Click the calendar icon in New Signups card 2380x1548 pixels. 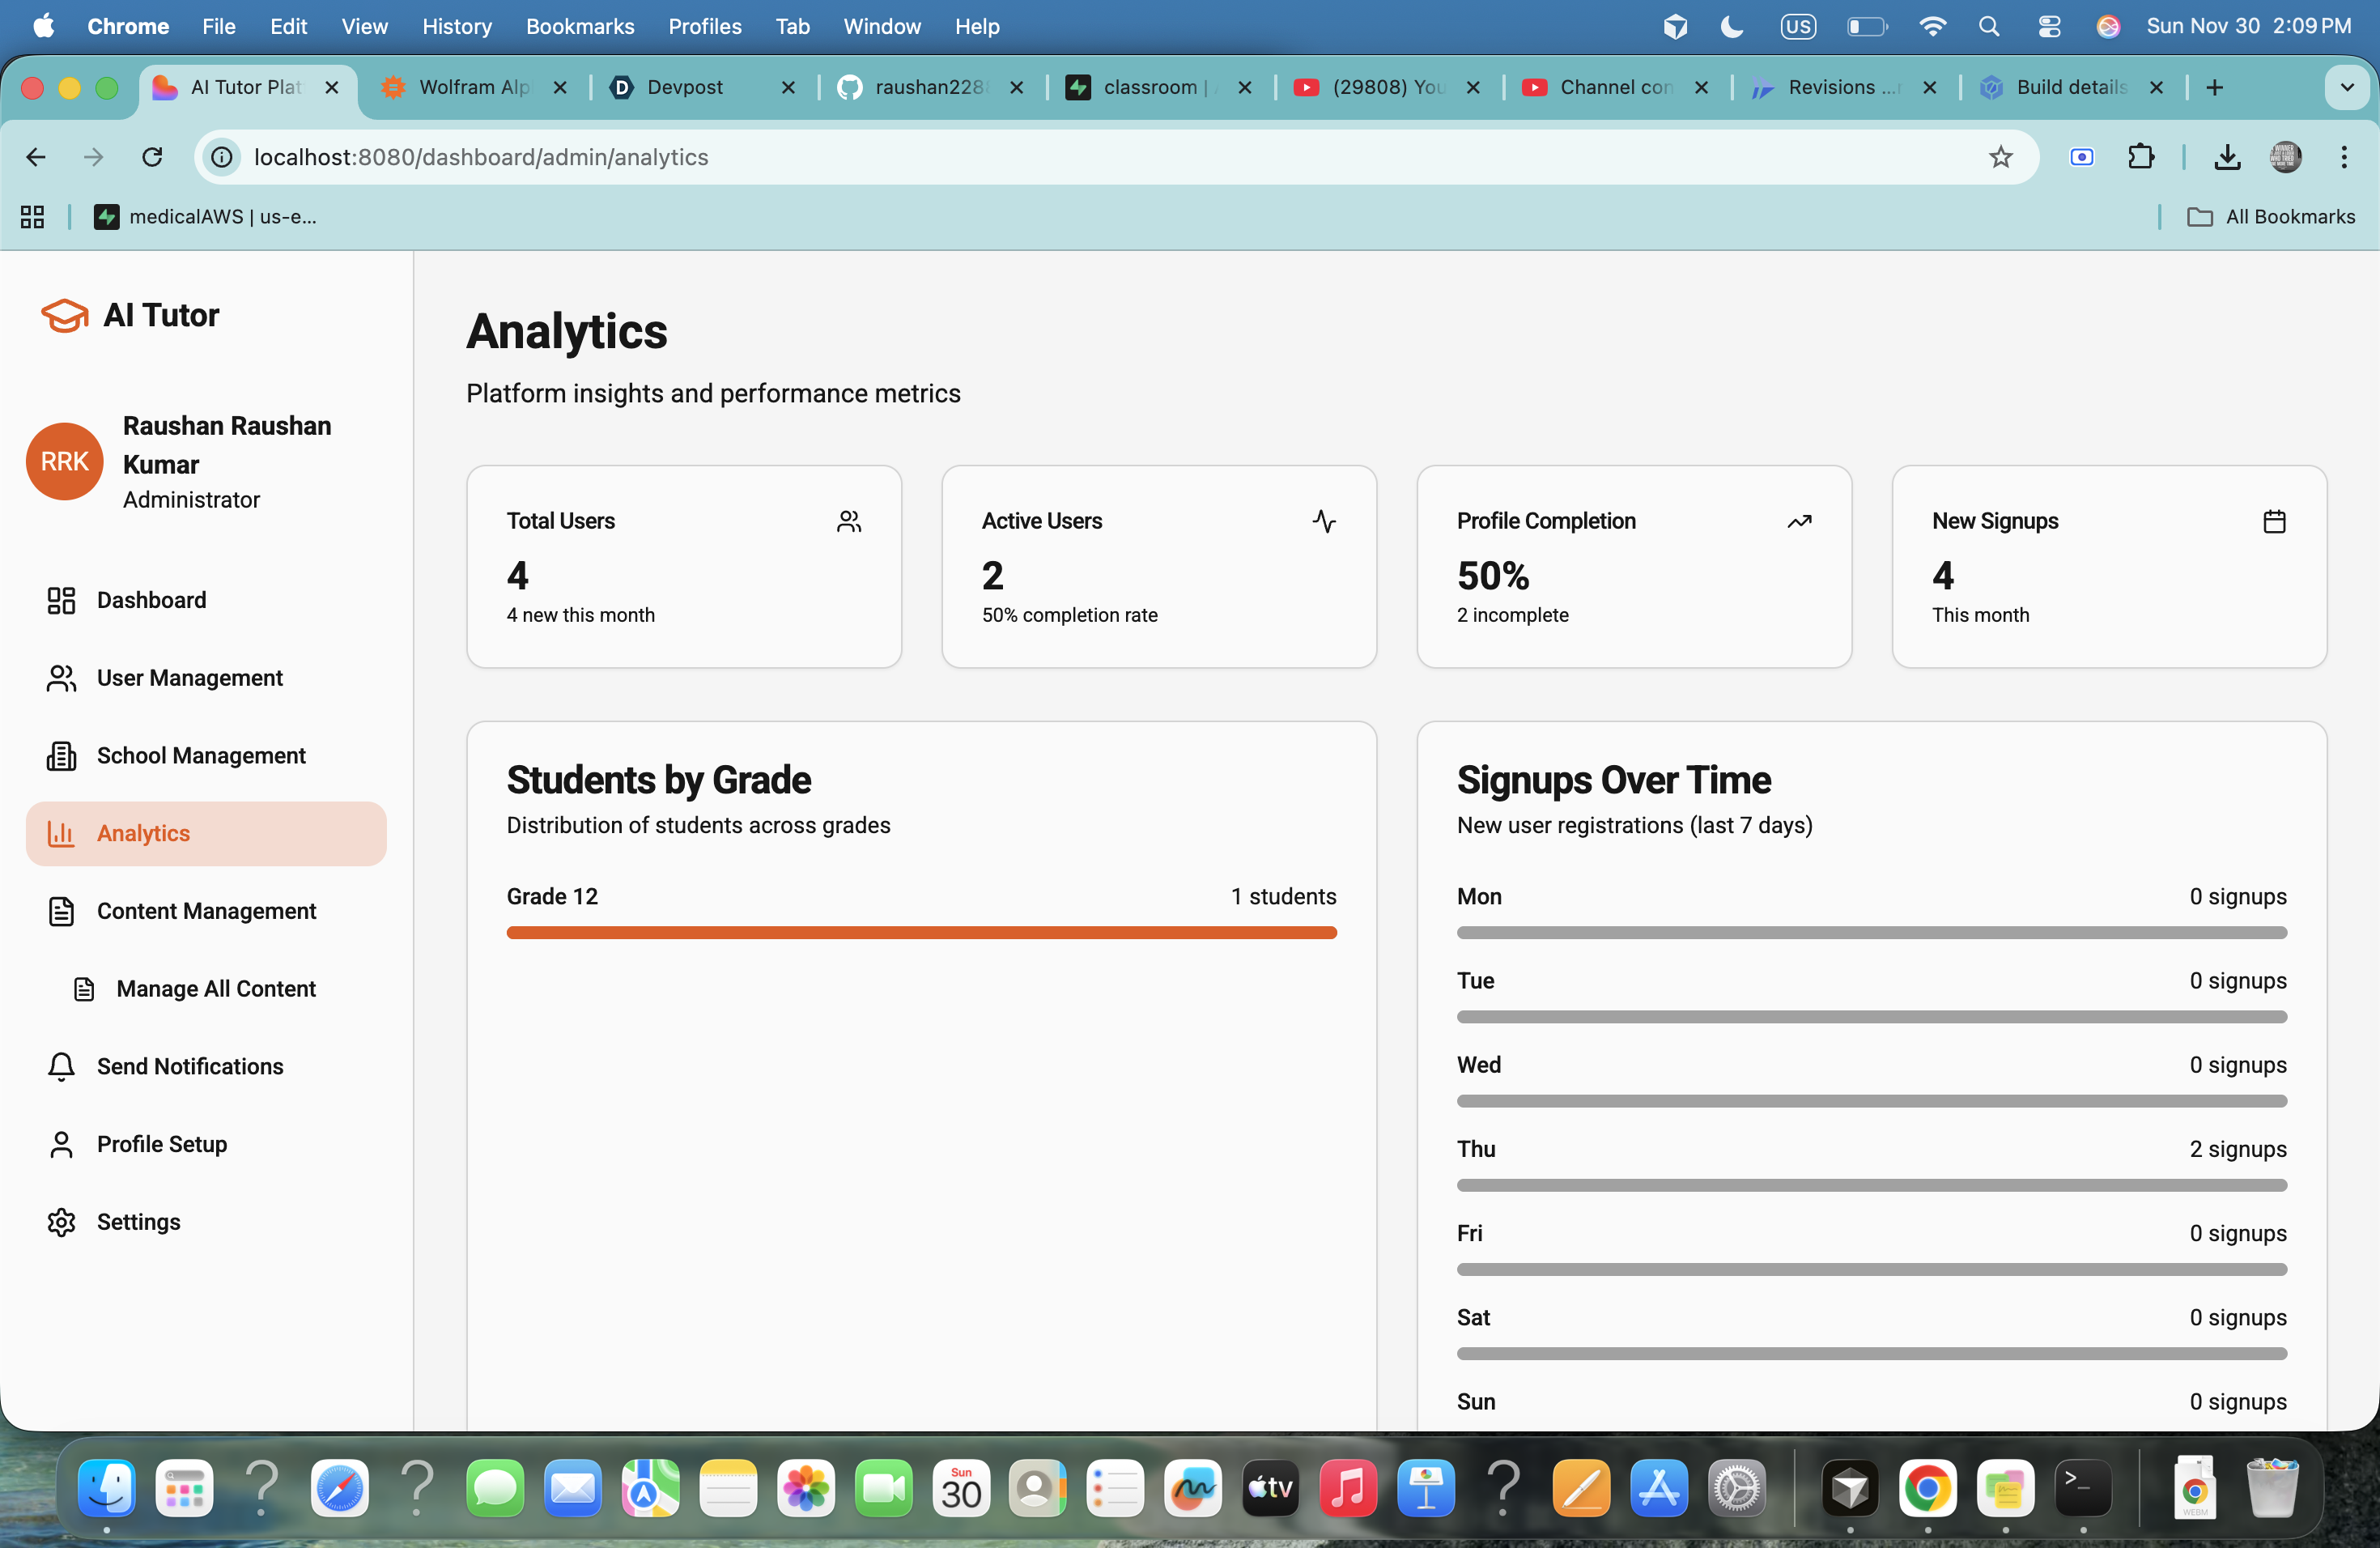pyautogui.click(x=2274, y=521)
